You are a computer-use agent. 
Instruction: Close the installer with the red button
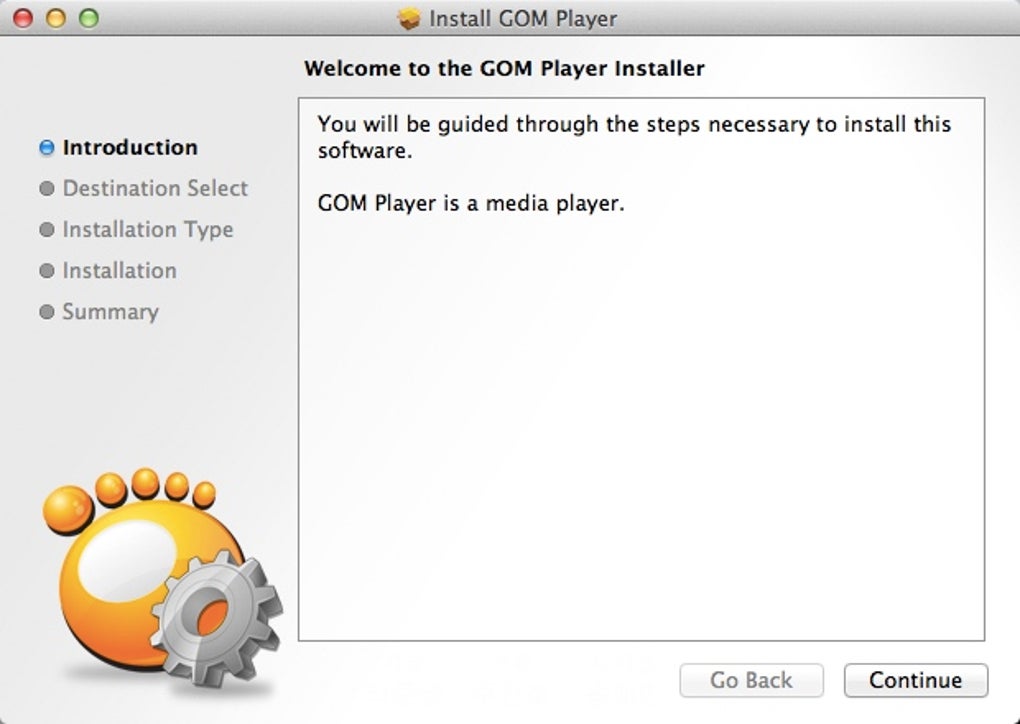point(22,18)
